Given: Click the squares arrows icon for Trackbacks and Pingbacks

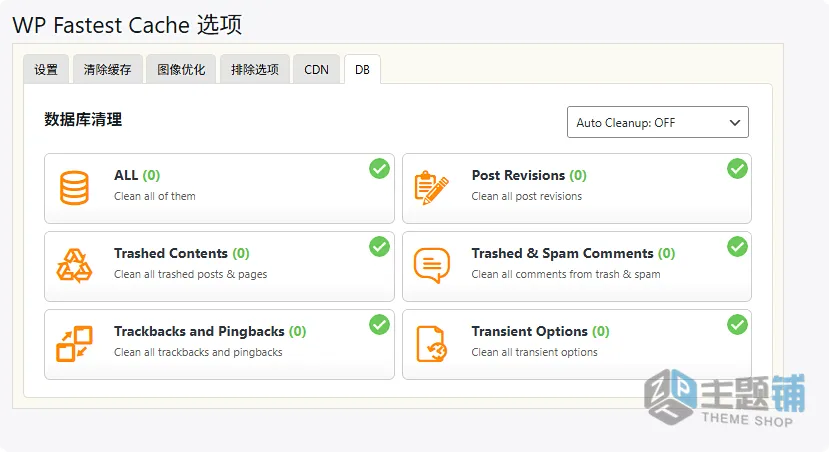Looking at the screenshot, I should 74,344.
